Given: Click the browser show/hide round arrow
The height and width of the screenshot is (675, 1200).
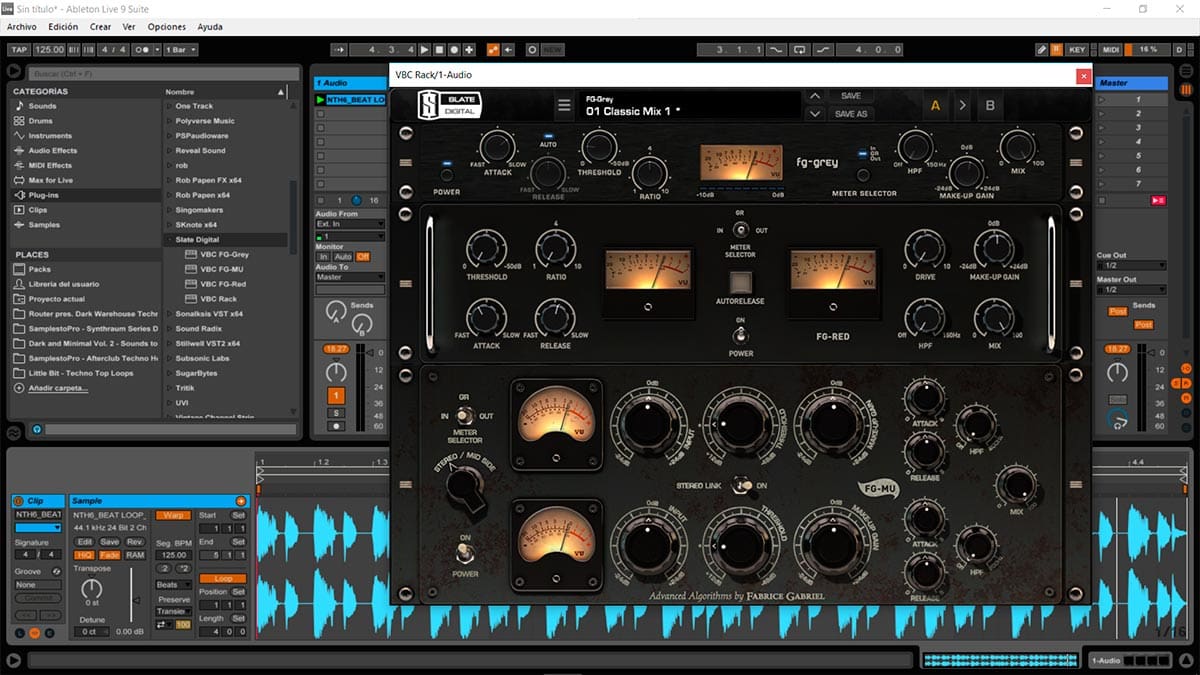Looking at the screenshot, I should coord(14,72).
